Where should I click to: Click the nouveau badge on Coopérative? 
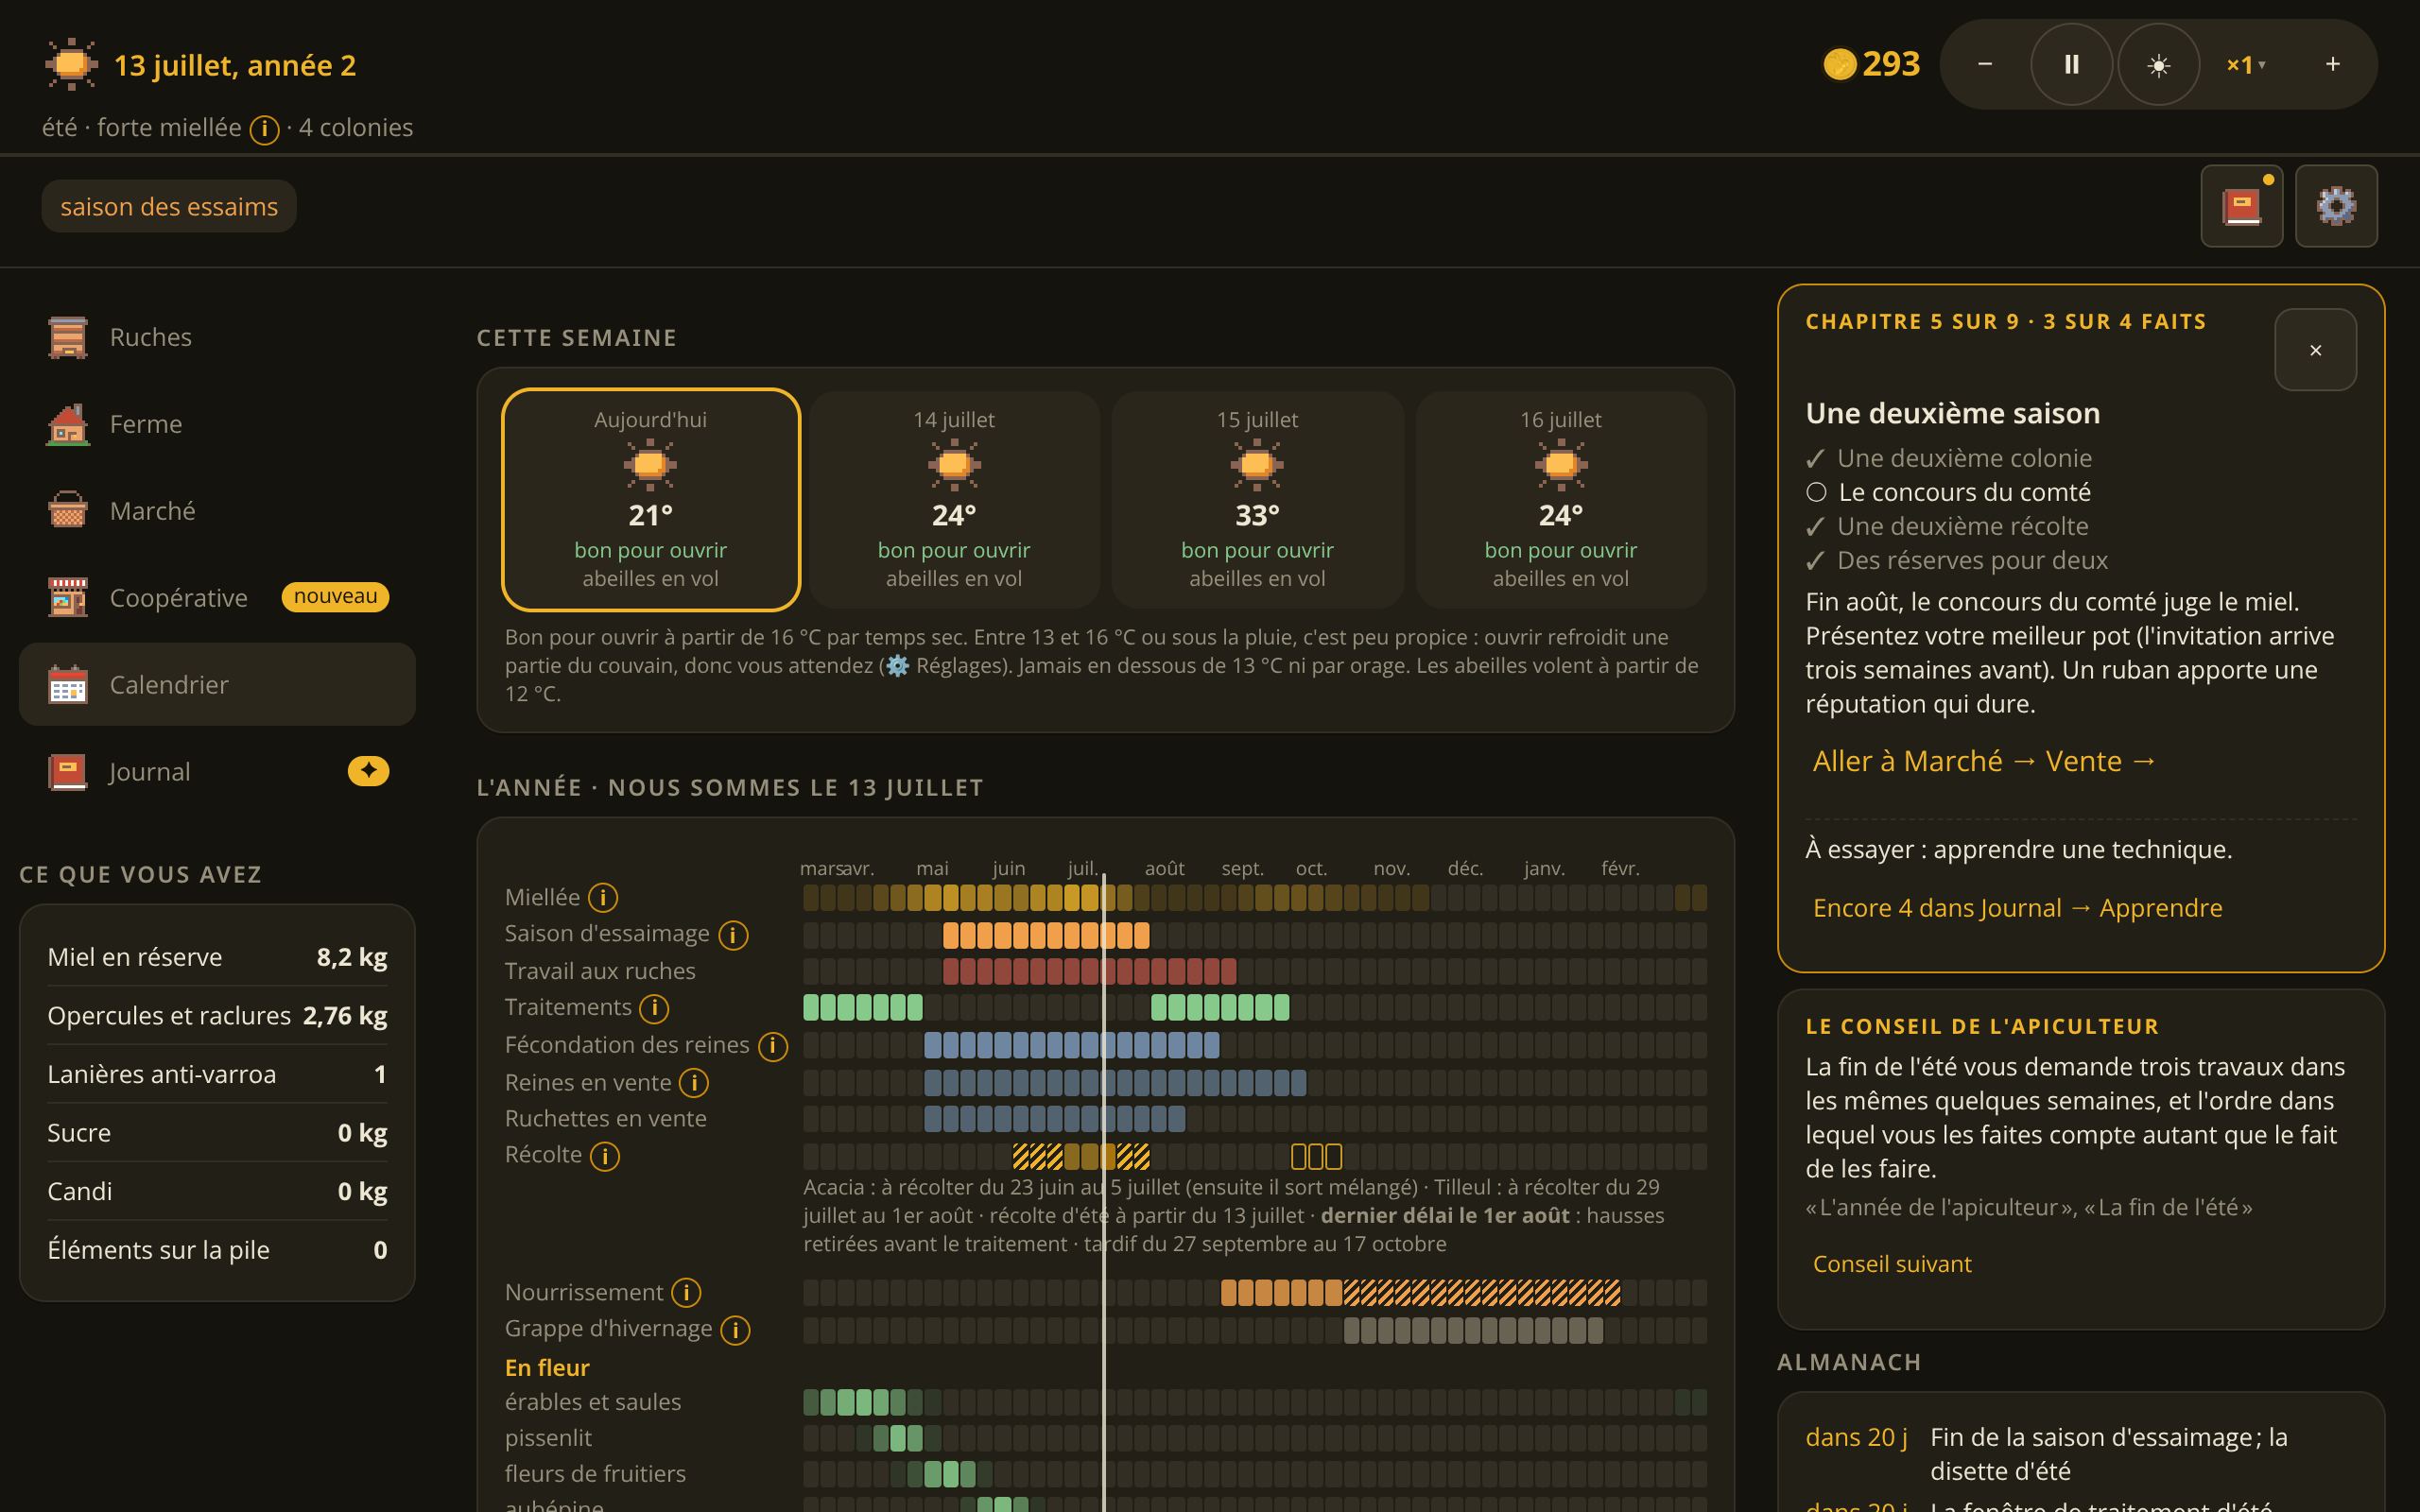(335, 596)
